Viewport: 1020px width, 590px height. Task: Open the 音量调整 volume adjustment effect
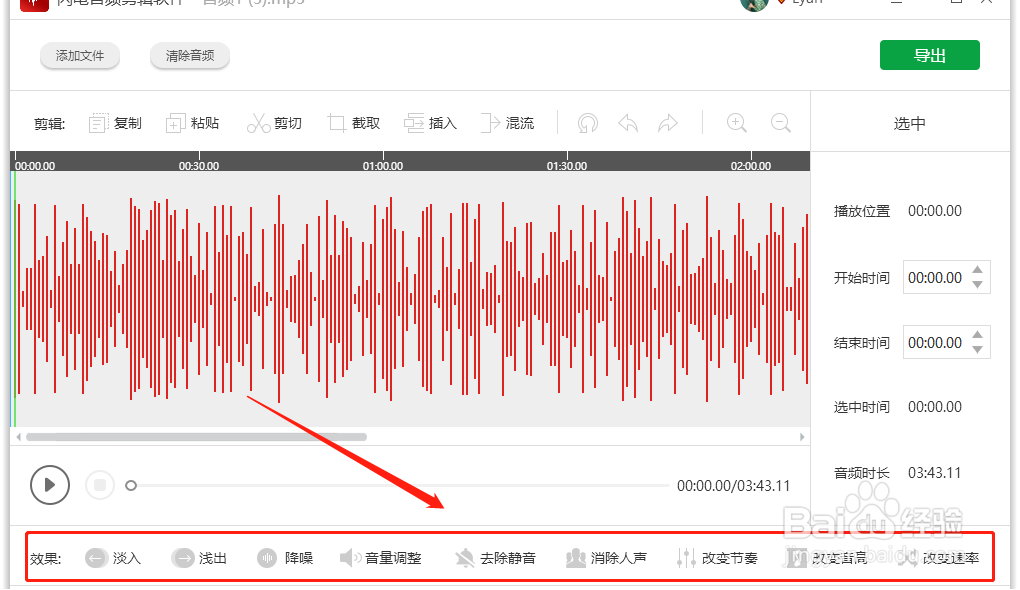coord(381,558)
